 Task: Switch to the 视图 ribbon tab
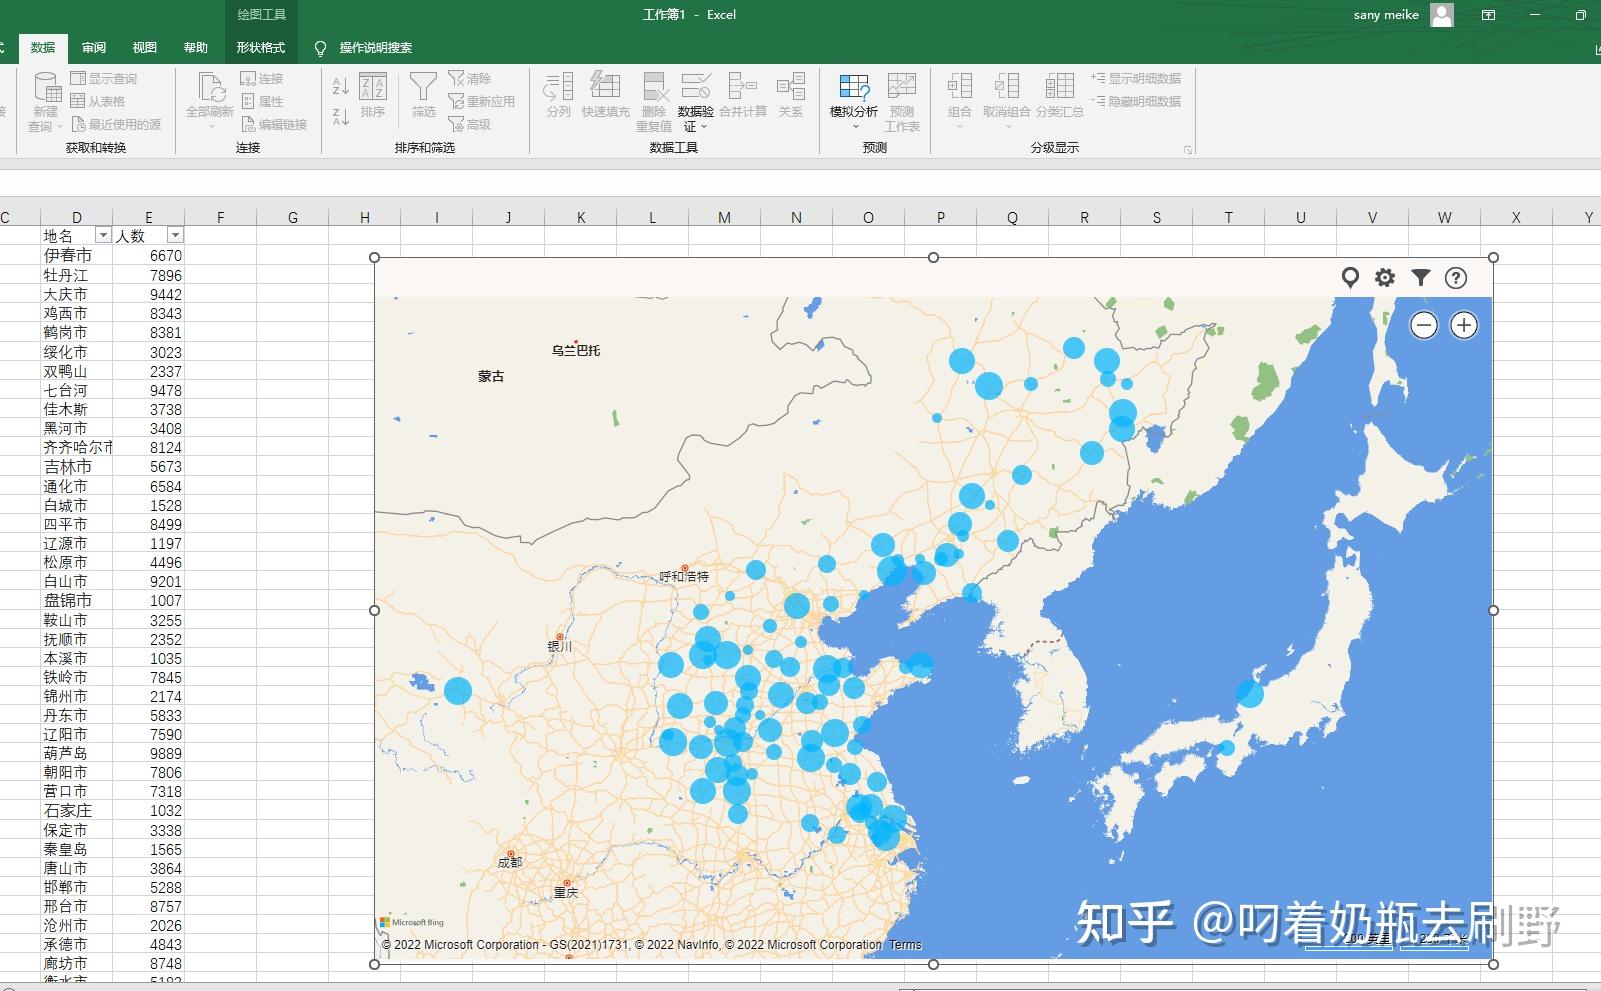[x=145, y=46]
